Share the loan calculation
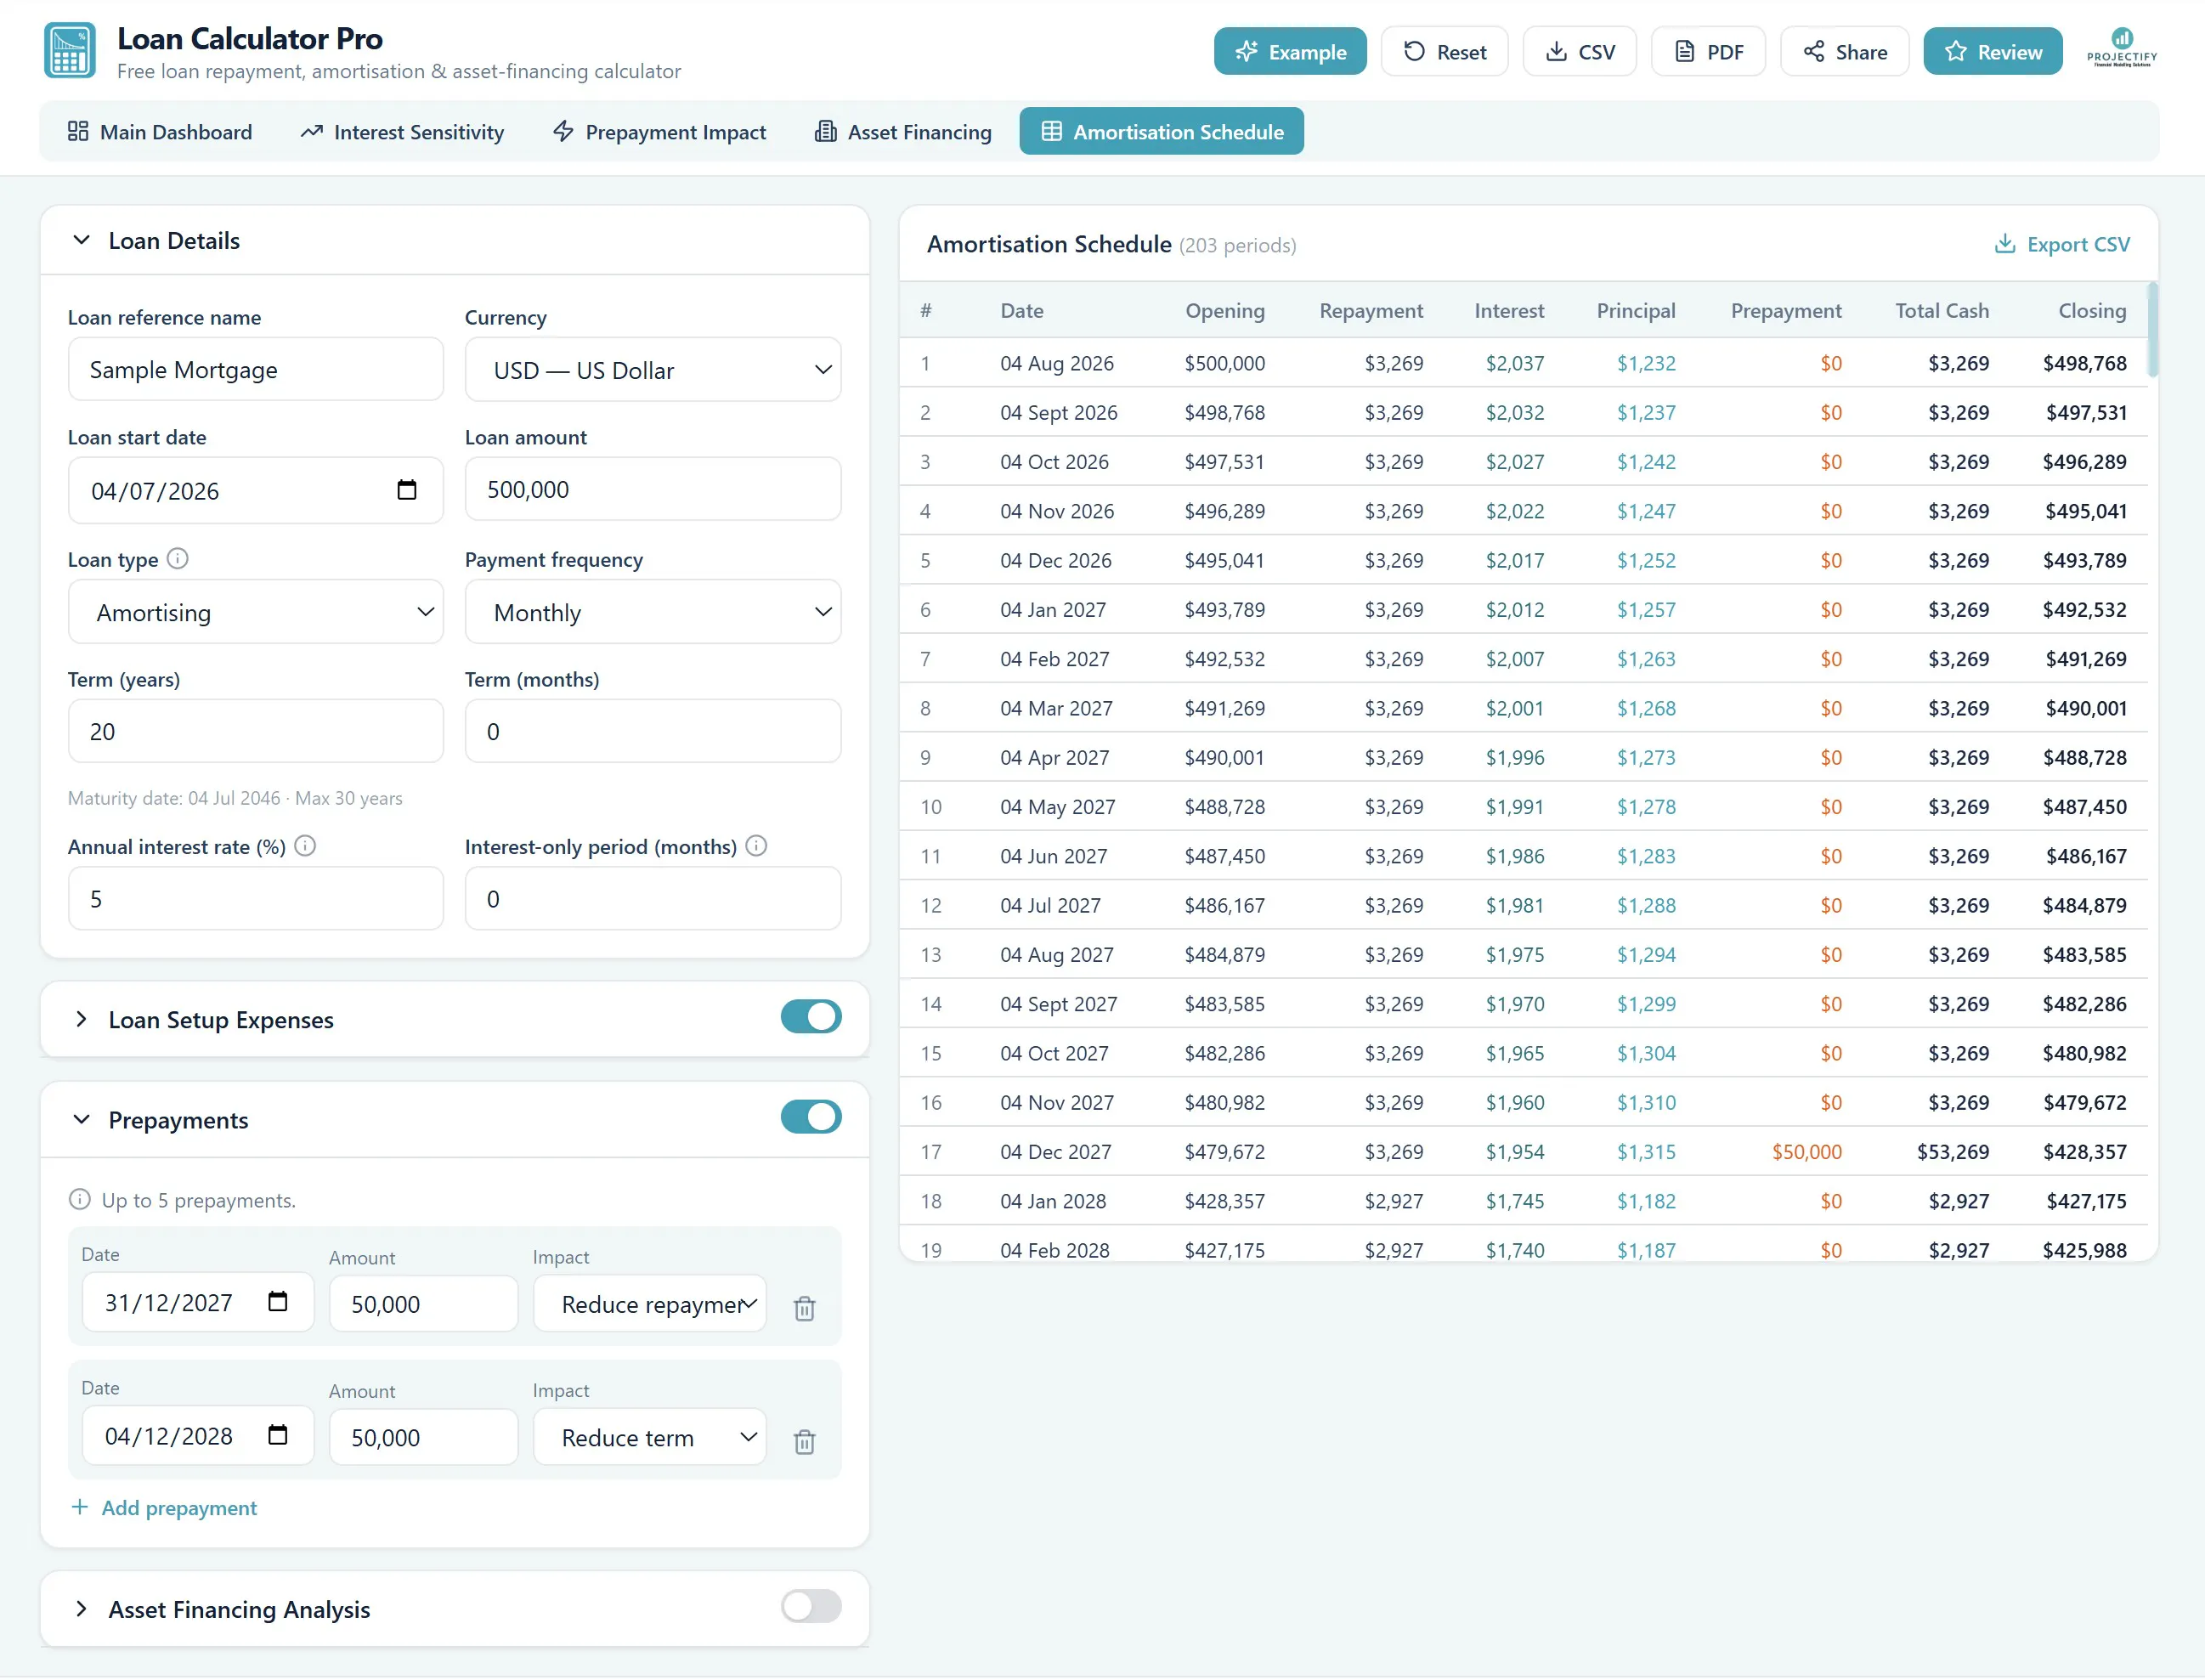The height and width of the screenshot is (1680, 2205). pos(1844,52)
